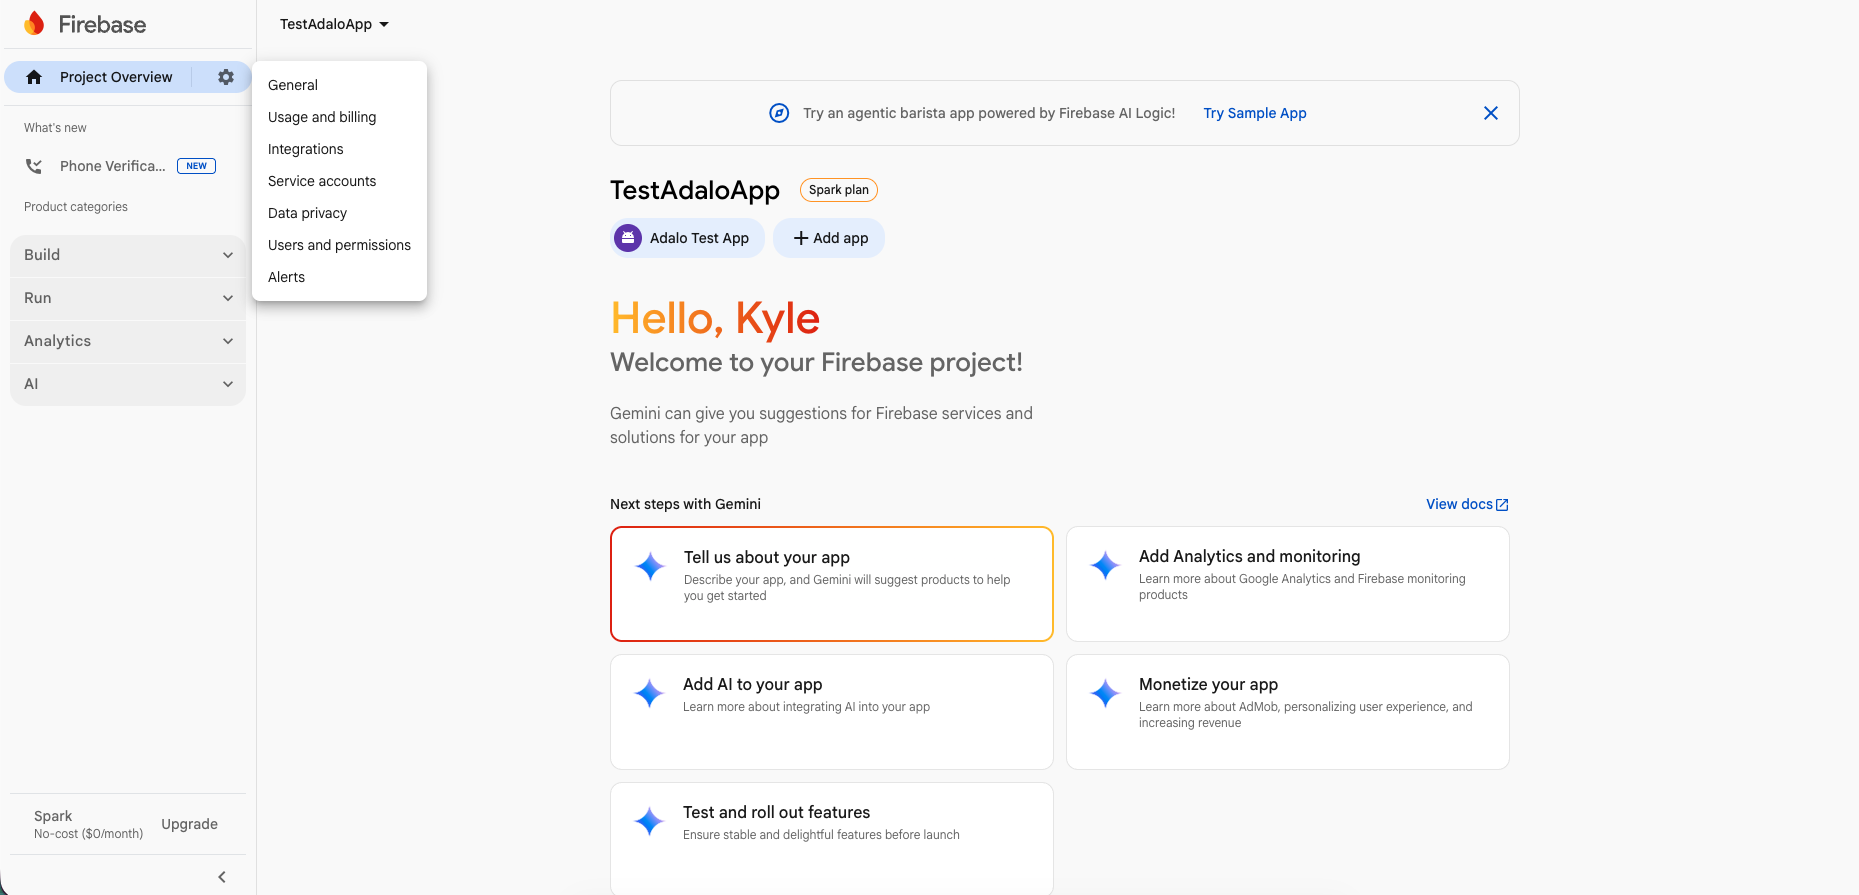Dismiss the sample app banner
Image resolution: width=1859 pixels, height=895 pixels.
click(x=1490, y=113)
